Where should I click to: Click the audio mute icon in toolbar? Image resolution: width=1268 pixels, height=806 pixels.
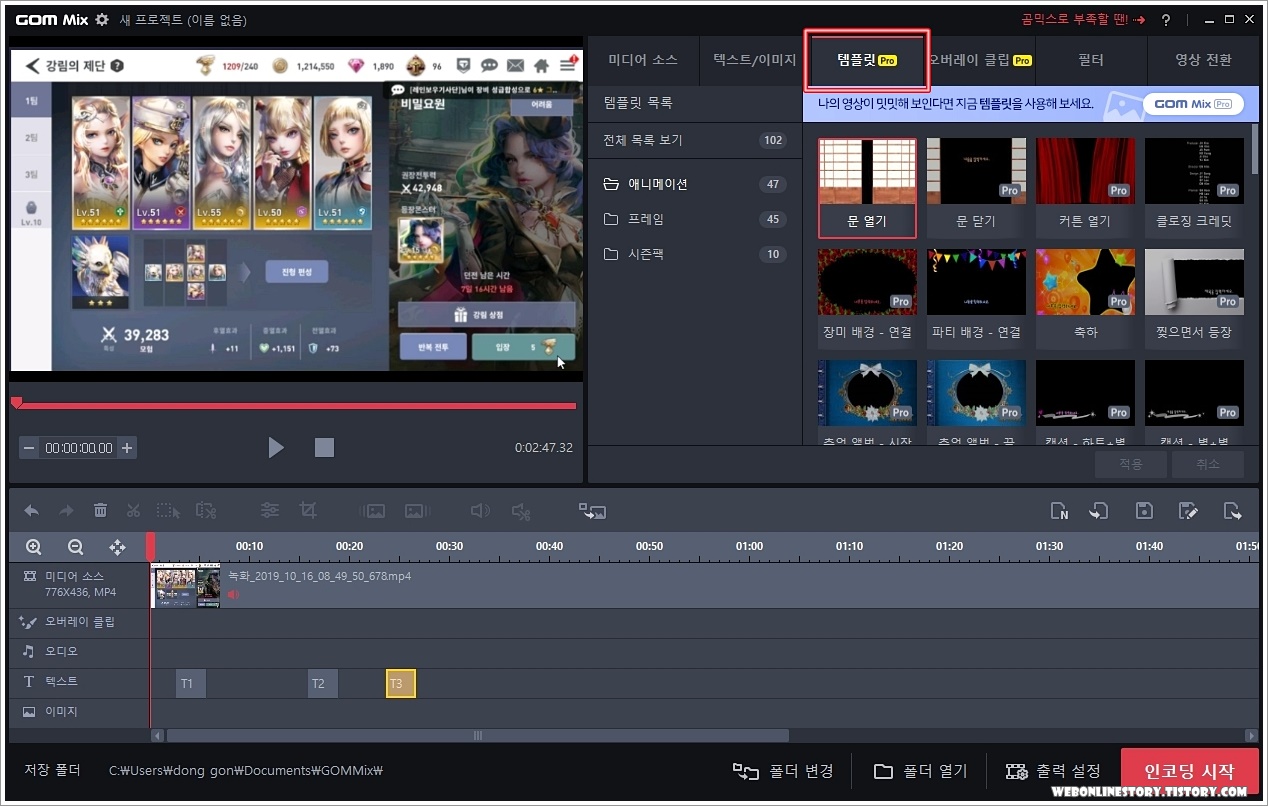[521, 511]
